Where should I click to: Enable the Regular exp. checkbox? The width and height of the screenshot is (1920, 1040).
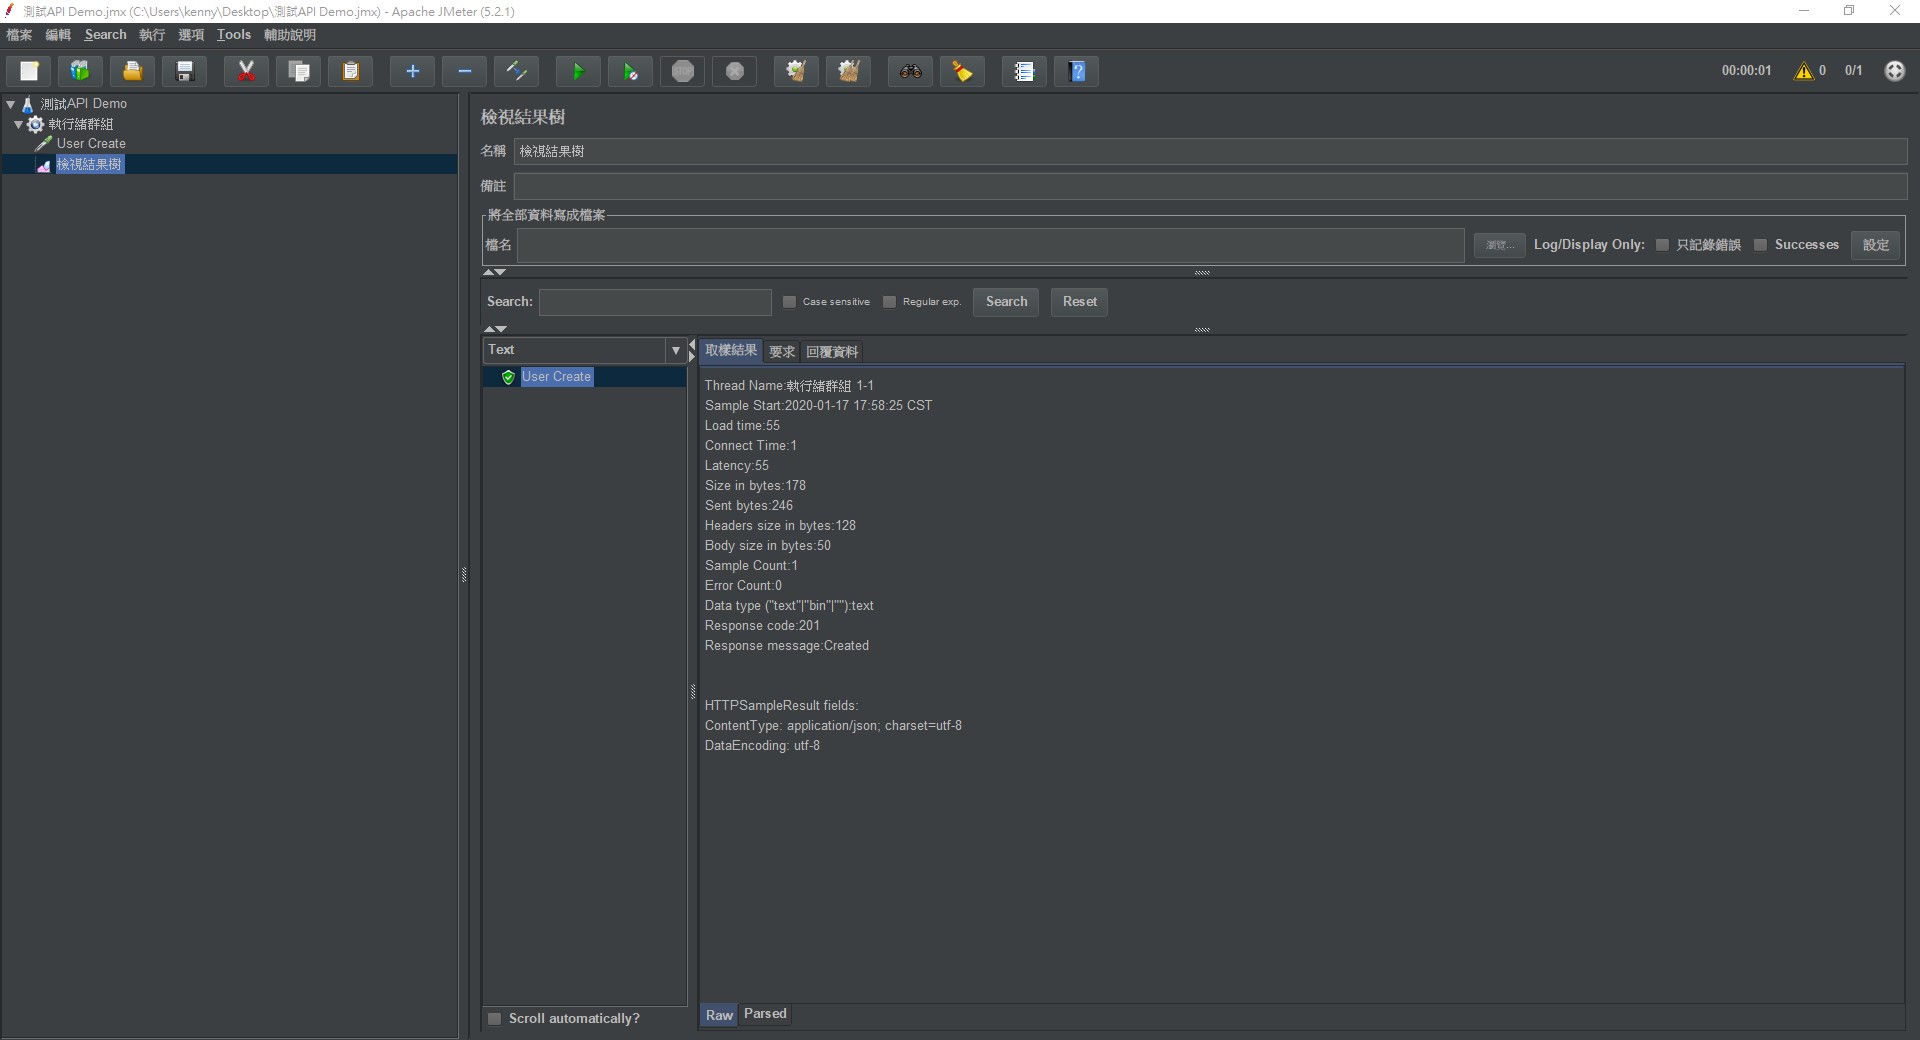[890, 302]
